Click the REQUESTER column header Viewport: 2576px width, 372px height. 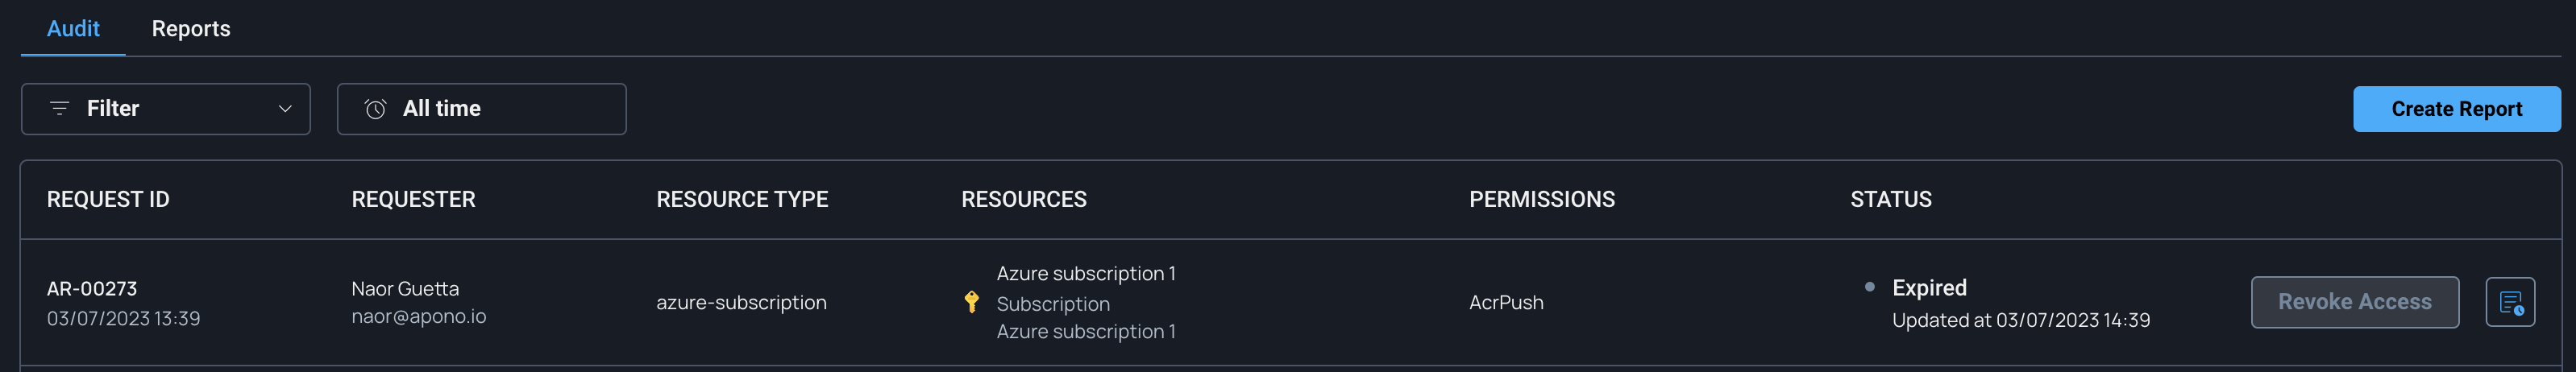(413, 200)
